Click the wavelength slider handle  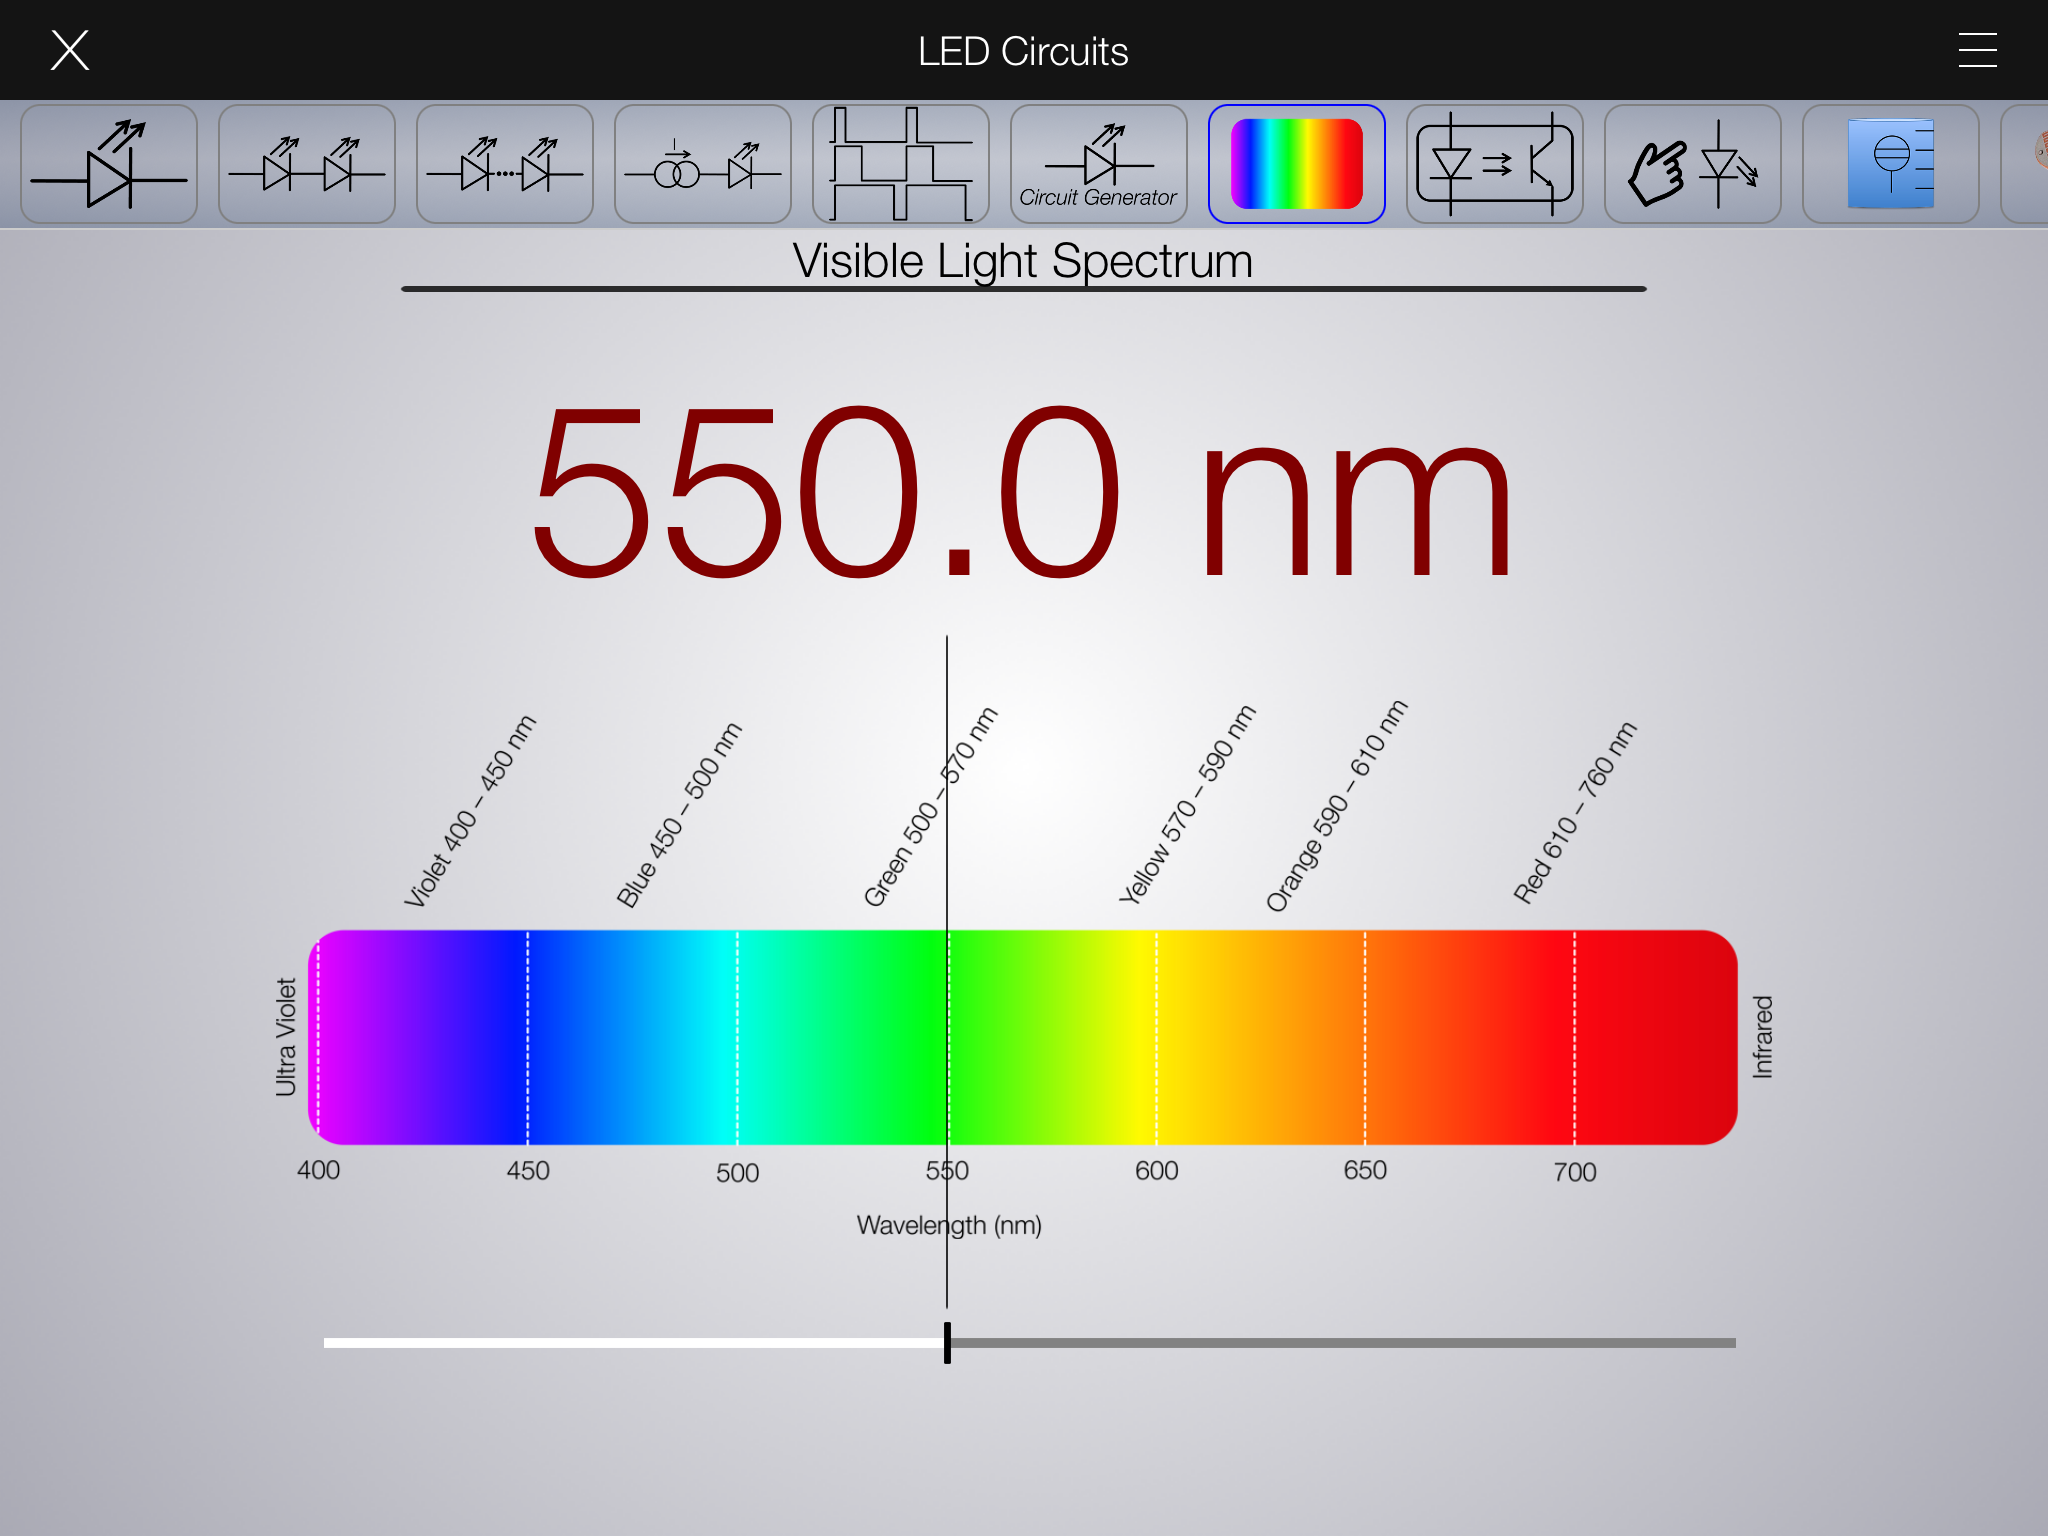[947, 1343]
